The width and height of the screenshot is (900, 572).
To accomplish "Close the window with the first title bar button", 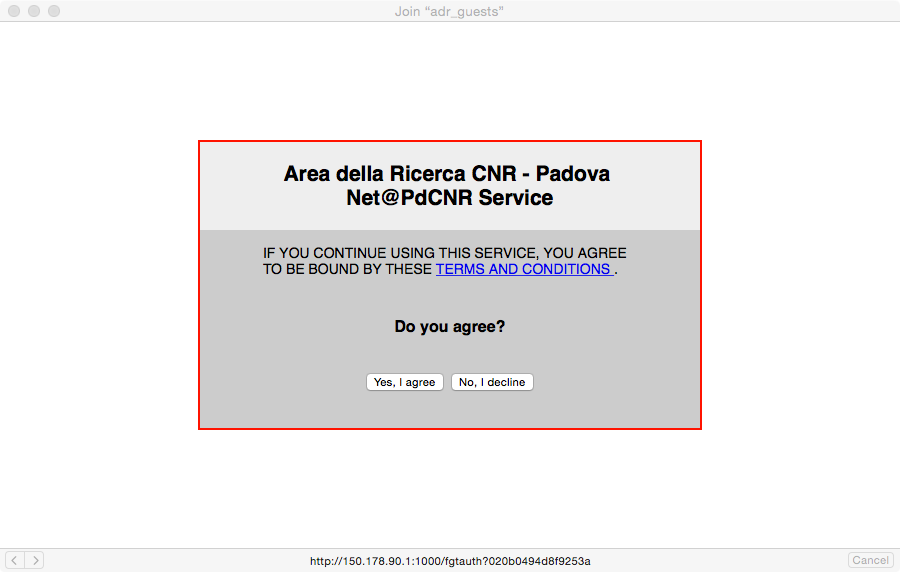I will click(x=14, y=11).
